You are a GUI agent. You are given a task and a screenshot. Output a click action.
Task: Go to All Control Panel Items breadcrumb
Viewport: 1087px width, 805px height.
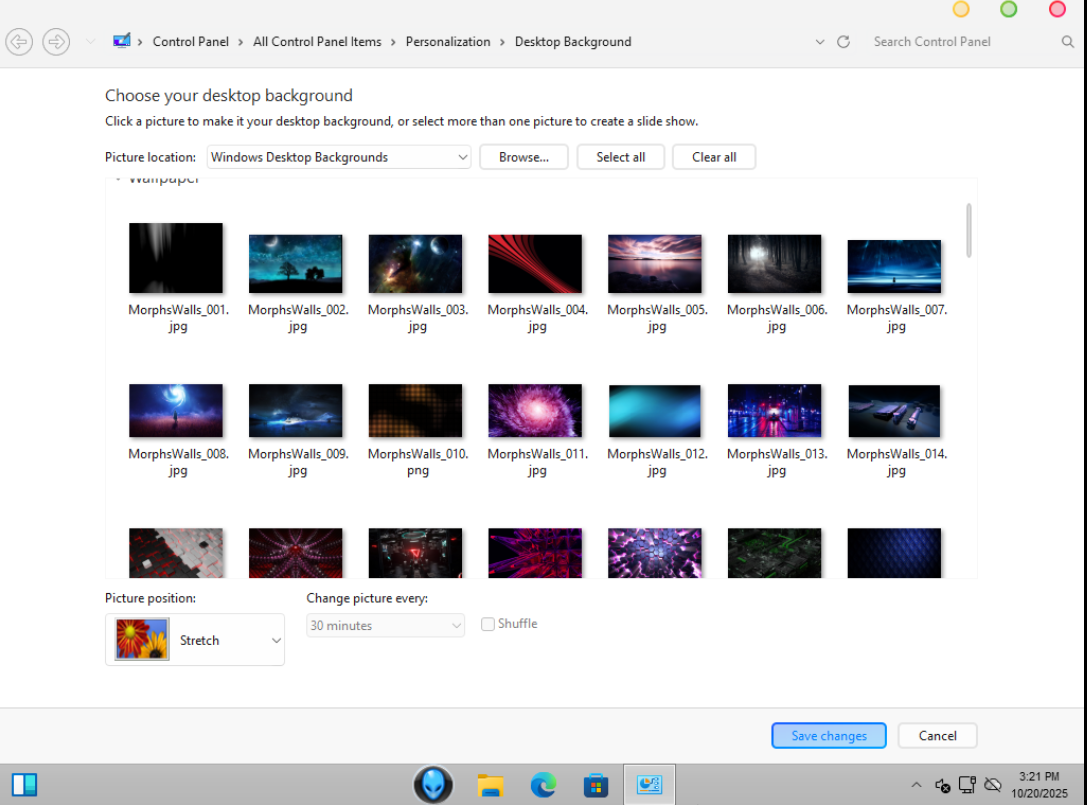click(x=317, y=42)
